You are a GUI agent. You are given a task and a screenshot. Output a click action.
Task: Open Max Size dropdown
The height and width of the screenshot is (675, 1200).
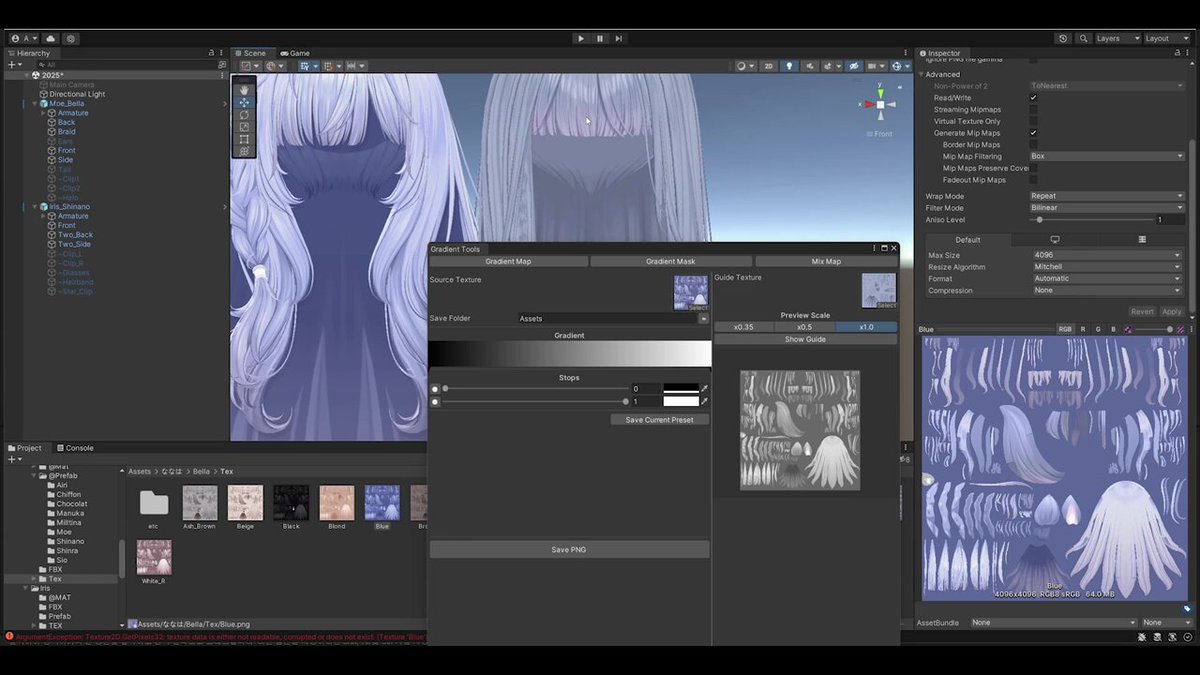pos(1107,255)
